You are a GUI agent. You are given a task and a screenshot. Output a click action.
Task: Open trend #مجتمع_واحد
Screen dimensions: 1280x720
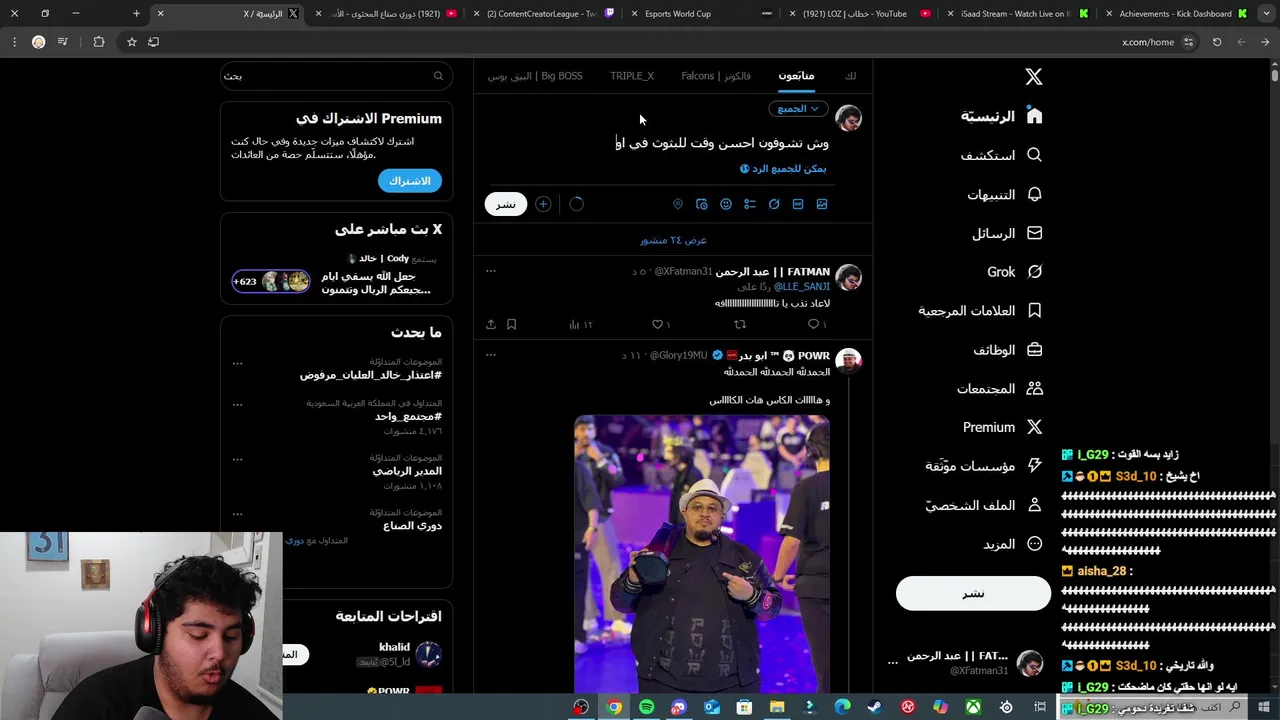pos(408,417)
